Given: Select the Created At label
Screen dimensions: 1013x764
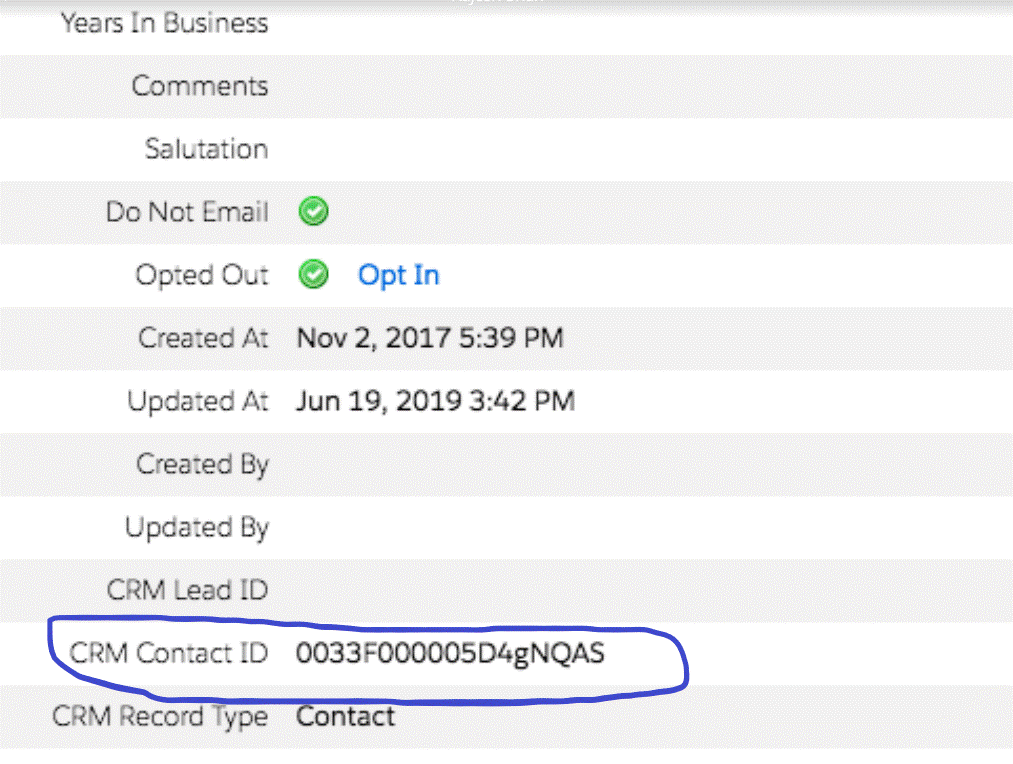Looking at the screenshot, I should (203, 338).
